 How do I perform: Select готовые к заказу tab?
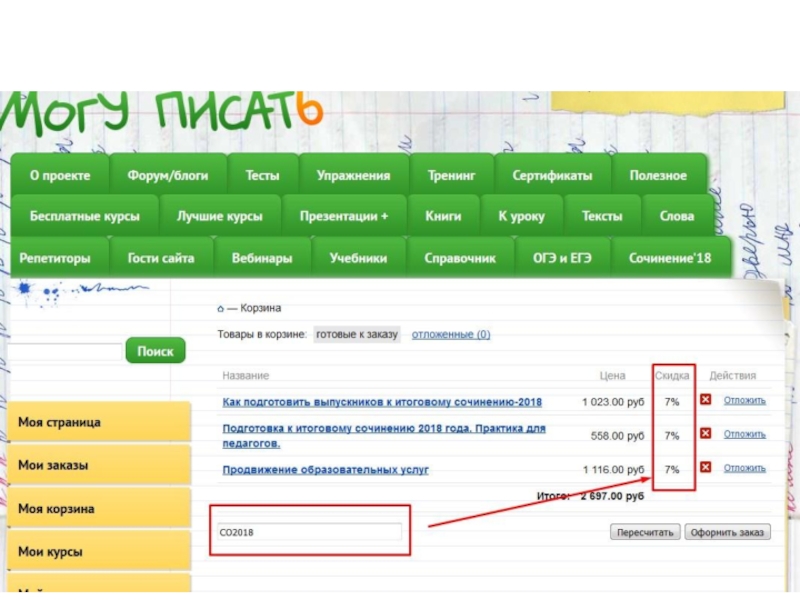point(357,334)
